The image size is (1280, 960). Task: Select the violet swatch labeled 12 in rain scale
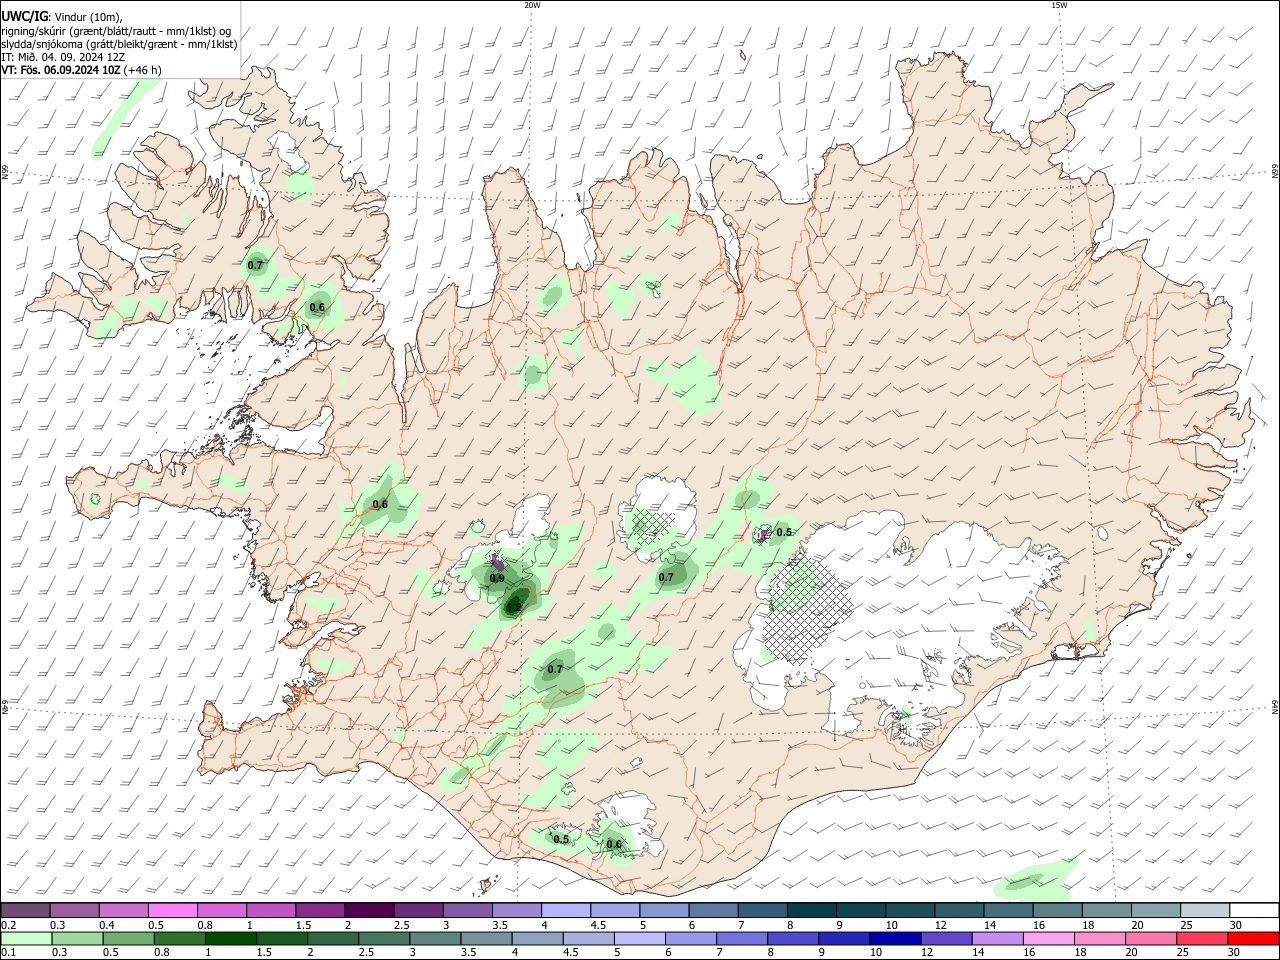click(x=946, y=939)
